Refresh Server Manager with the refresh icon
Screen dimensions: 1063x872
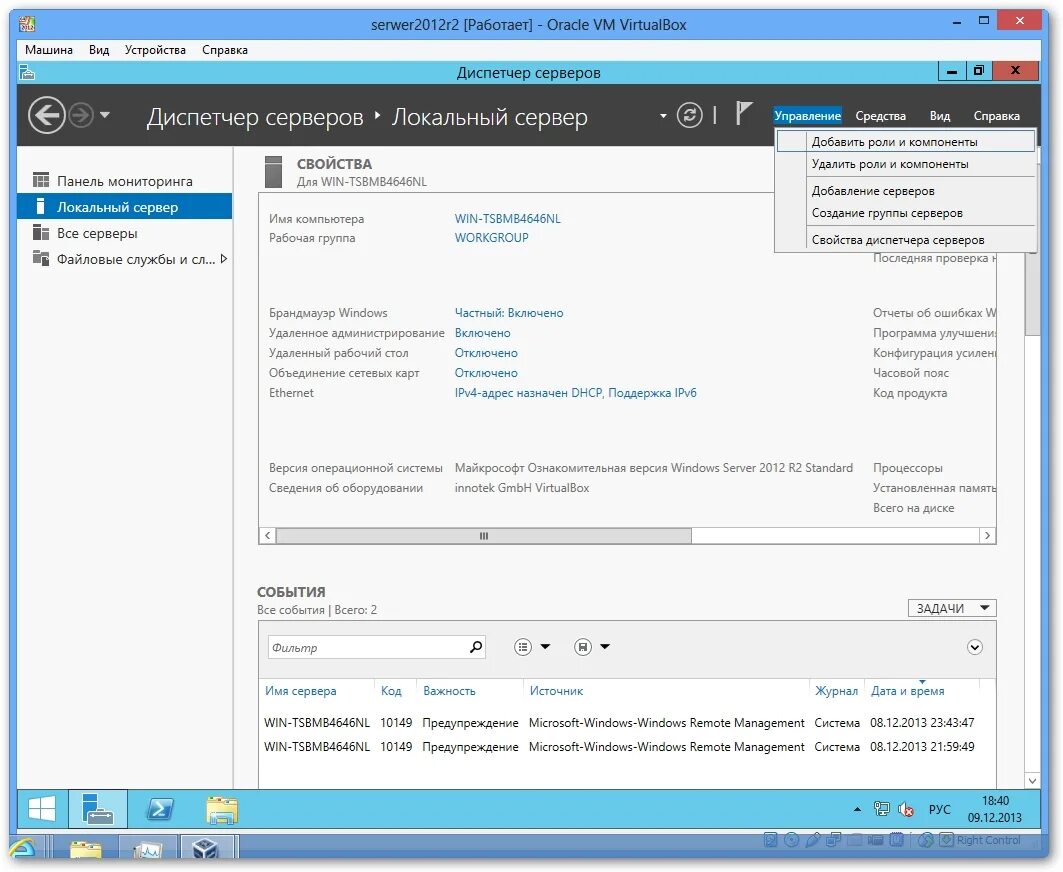point(689,115)
